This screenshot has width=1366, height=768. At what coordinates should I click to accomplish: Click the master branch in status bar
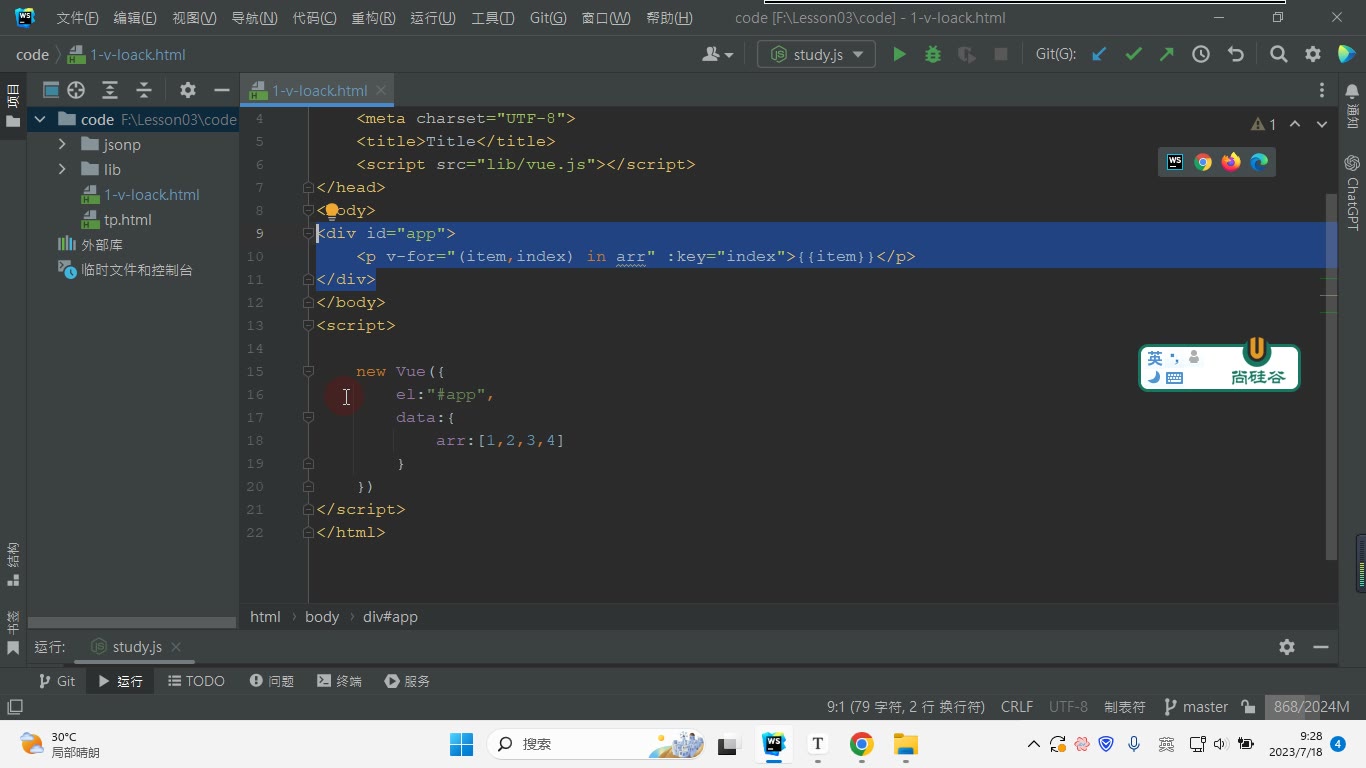(x=1196, y=707)
